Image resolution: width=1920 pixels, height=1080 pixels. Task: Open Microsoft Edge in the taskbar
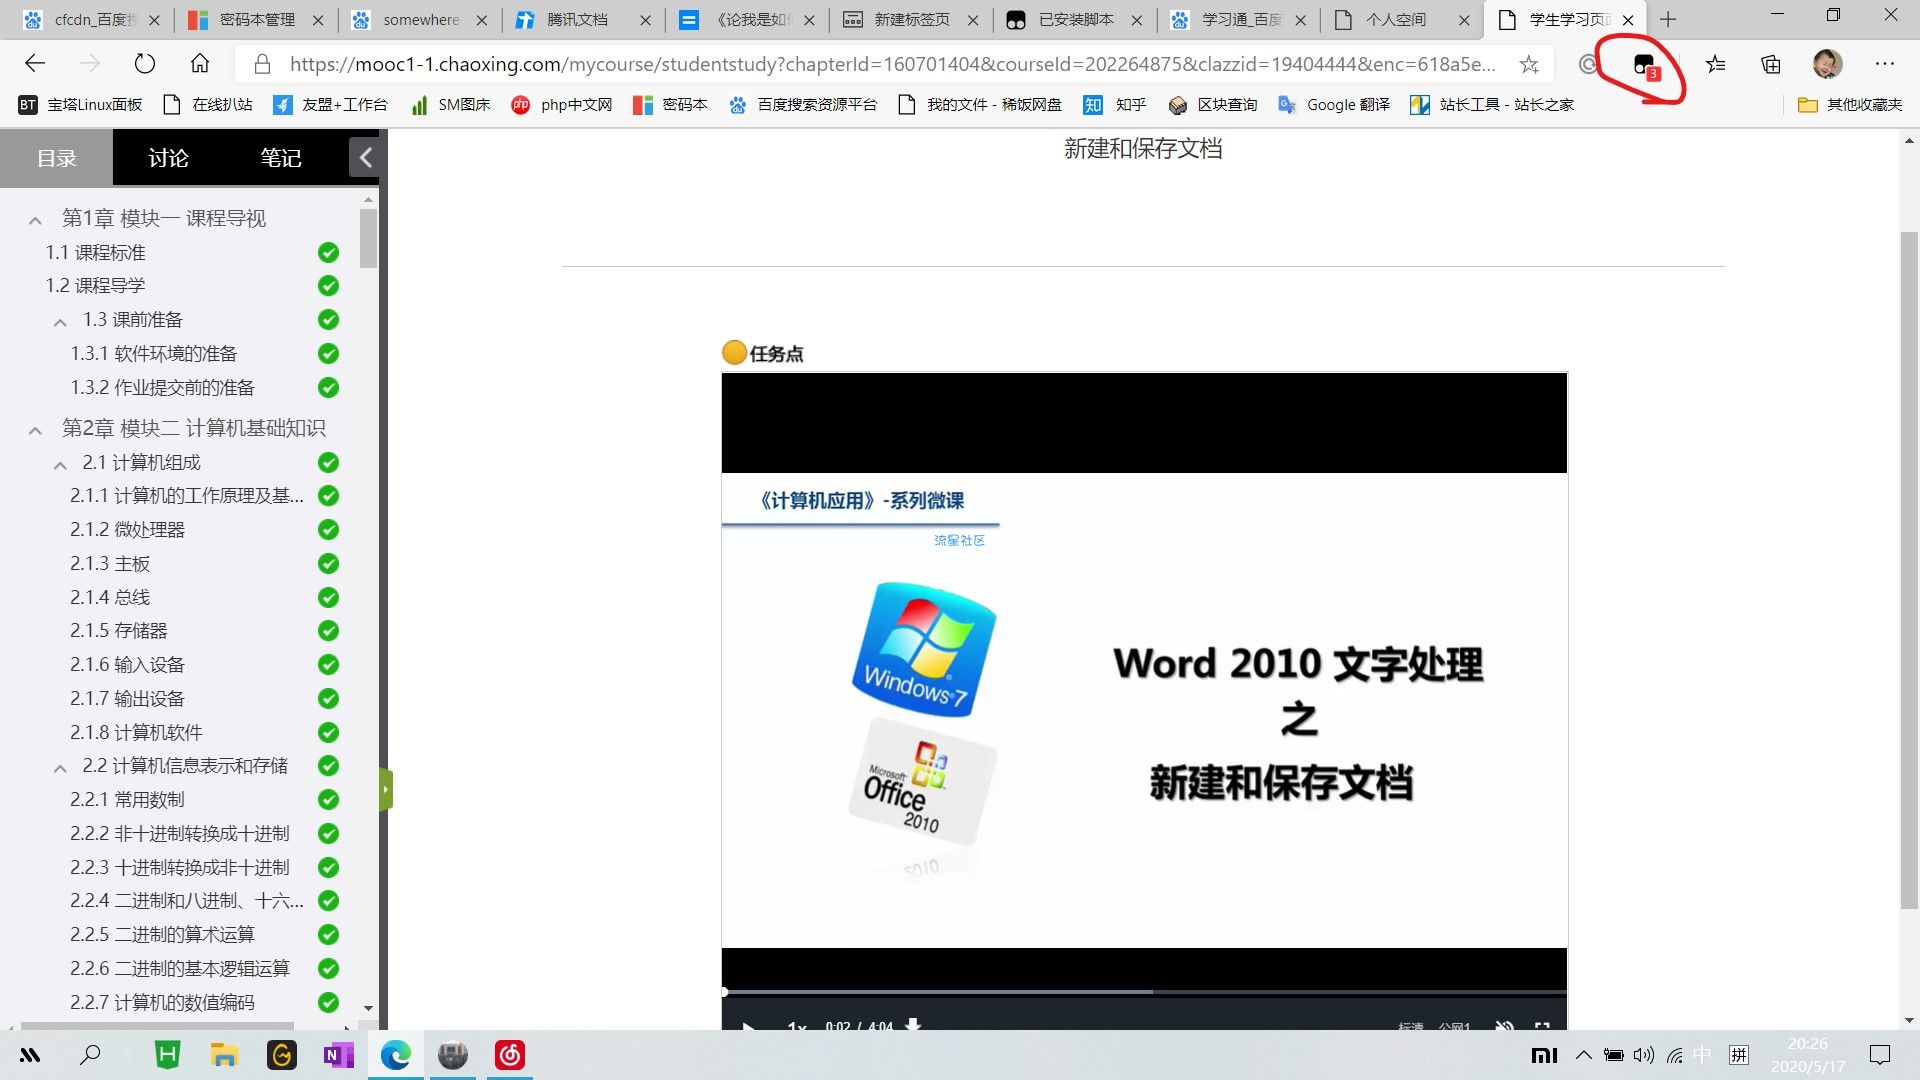point(395,1055)
